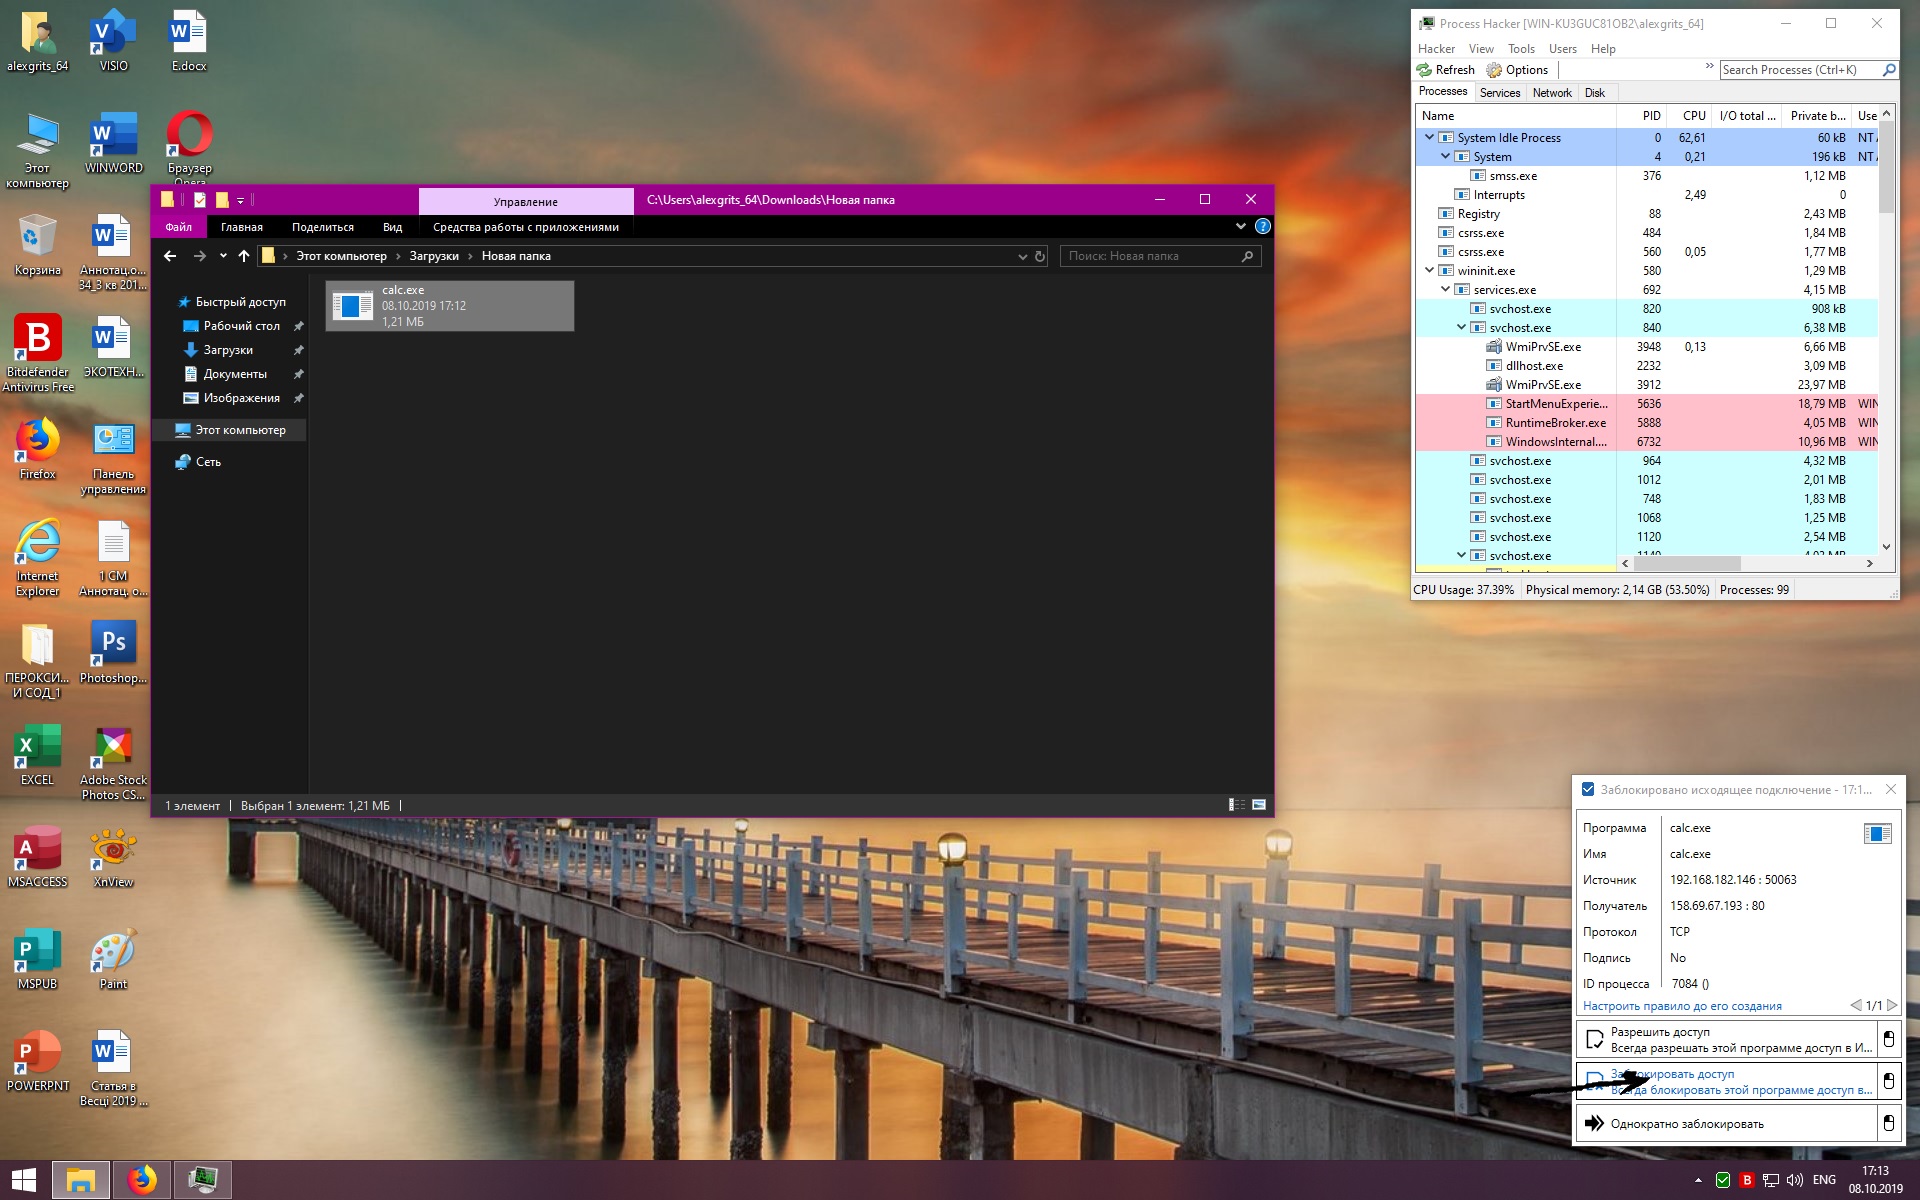This screenshot has height=1200, width=1920.
Task: Expand the Explorer ribbon chevron
Action: pos(1240,227)
